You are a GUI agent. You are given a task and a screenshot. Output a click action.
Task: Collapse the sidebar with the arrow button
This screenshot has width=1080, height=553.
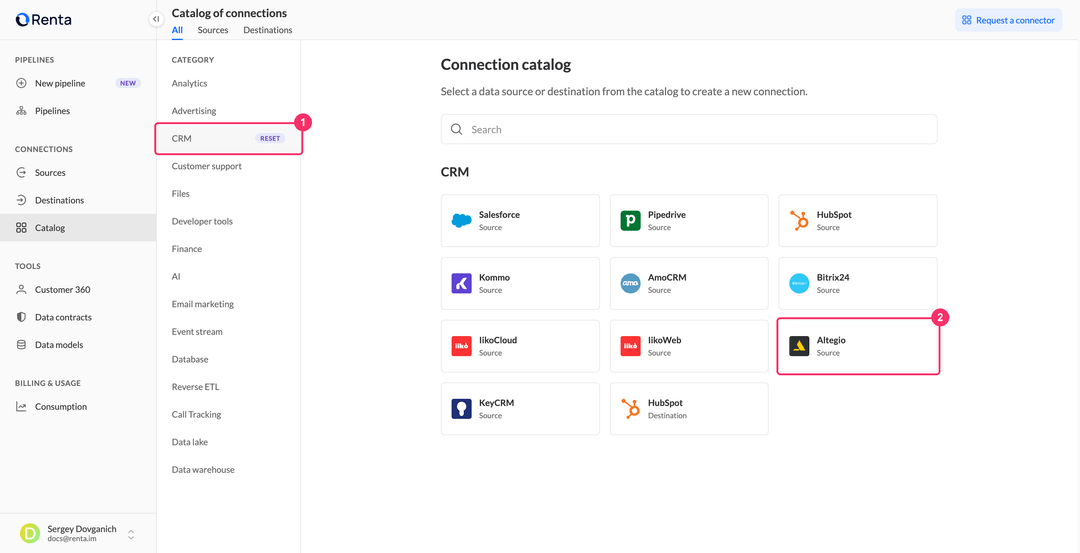pyautogui.click(x=156, y=19)
